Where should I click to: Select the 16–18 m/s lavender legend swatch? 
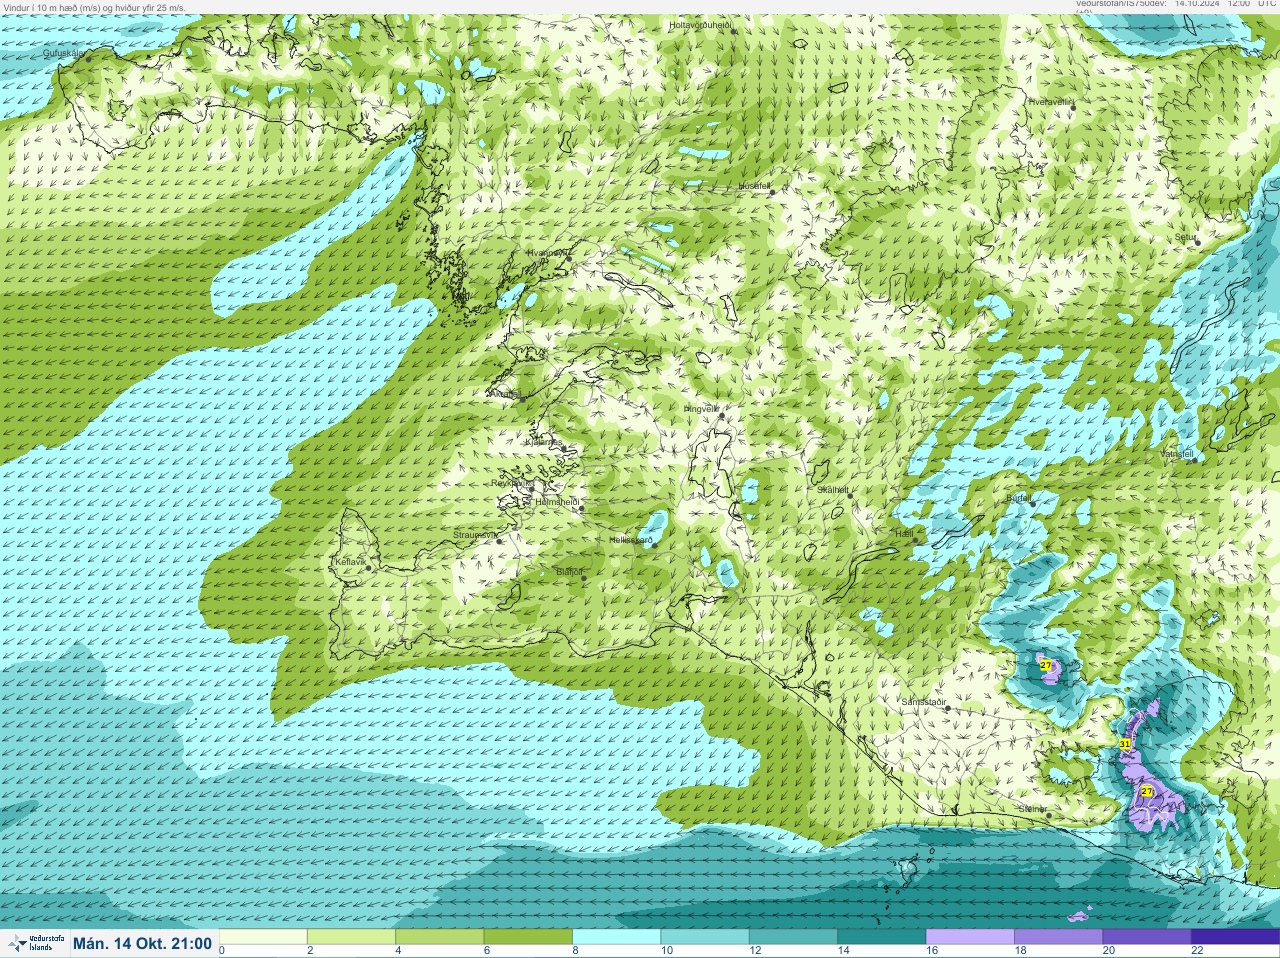coord(970,937)
